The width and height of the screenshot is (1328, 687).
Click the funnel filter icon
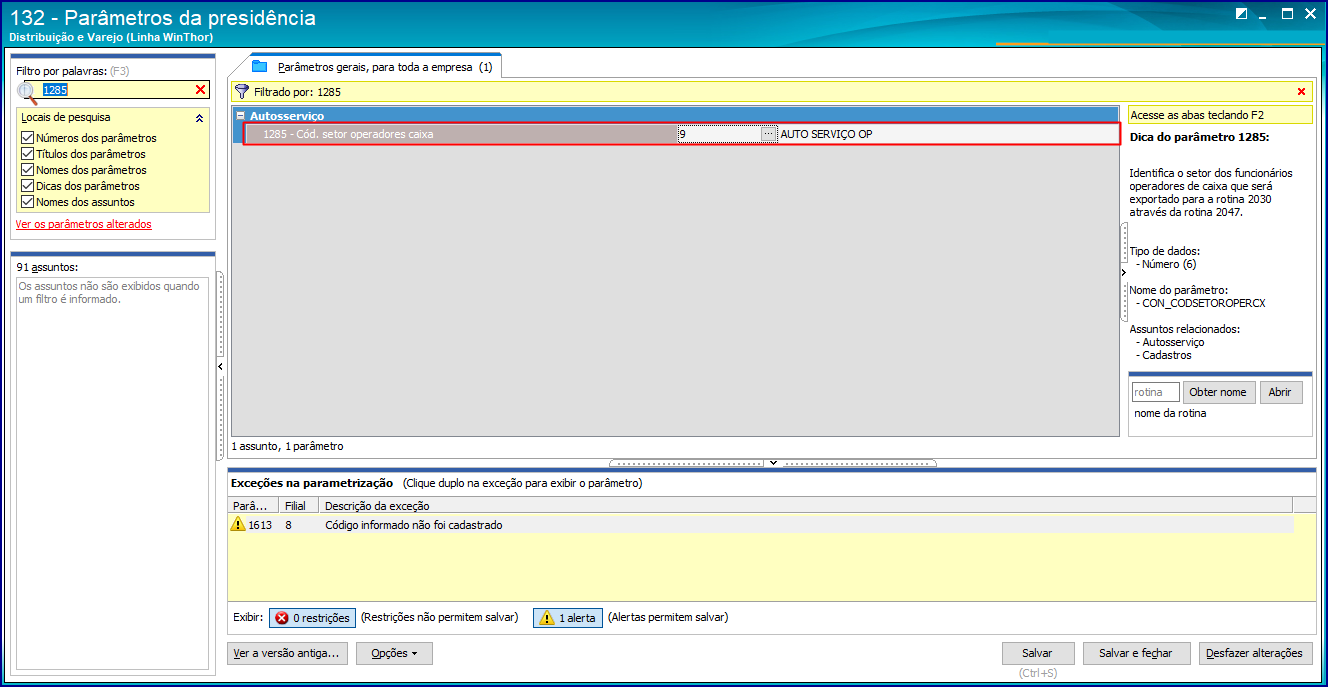[x=242, y=91]
